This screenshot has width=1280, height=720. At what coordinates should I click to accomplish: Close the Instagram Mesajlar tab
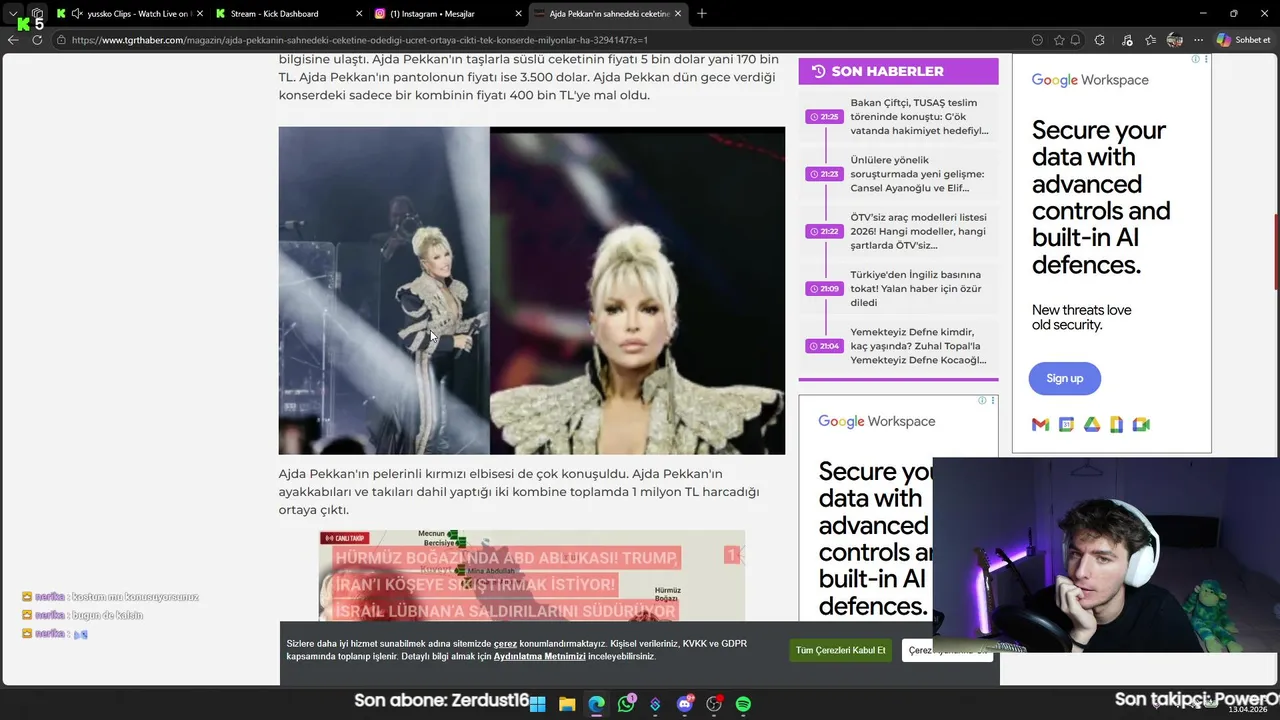pyautogui.click(x=518, y=14)
